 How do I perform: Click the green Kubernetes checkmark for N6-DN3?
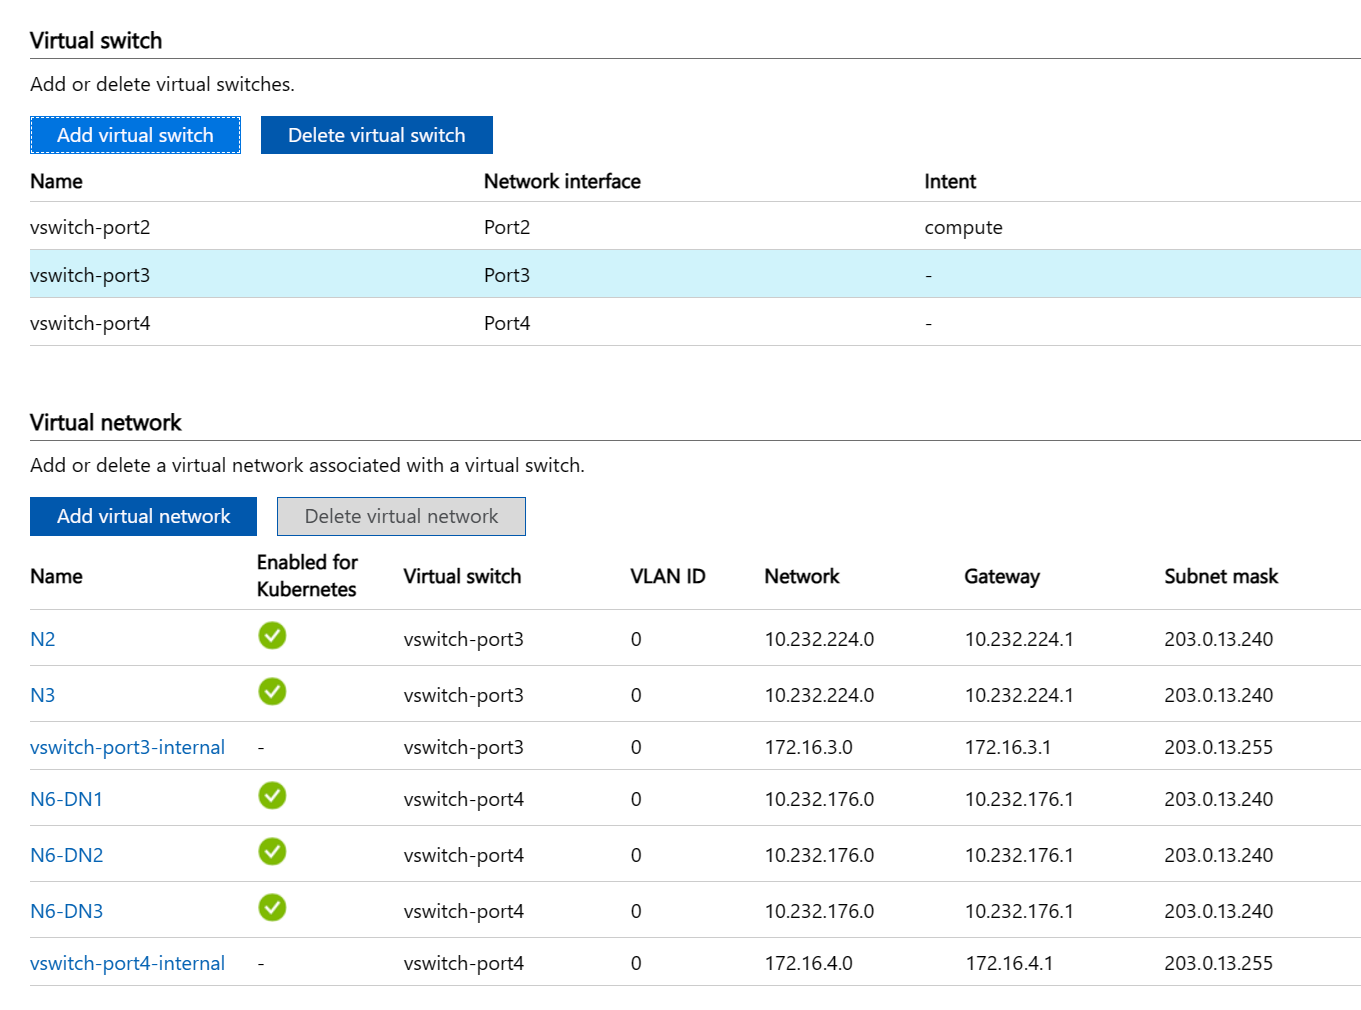tap(272, 907)
